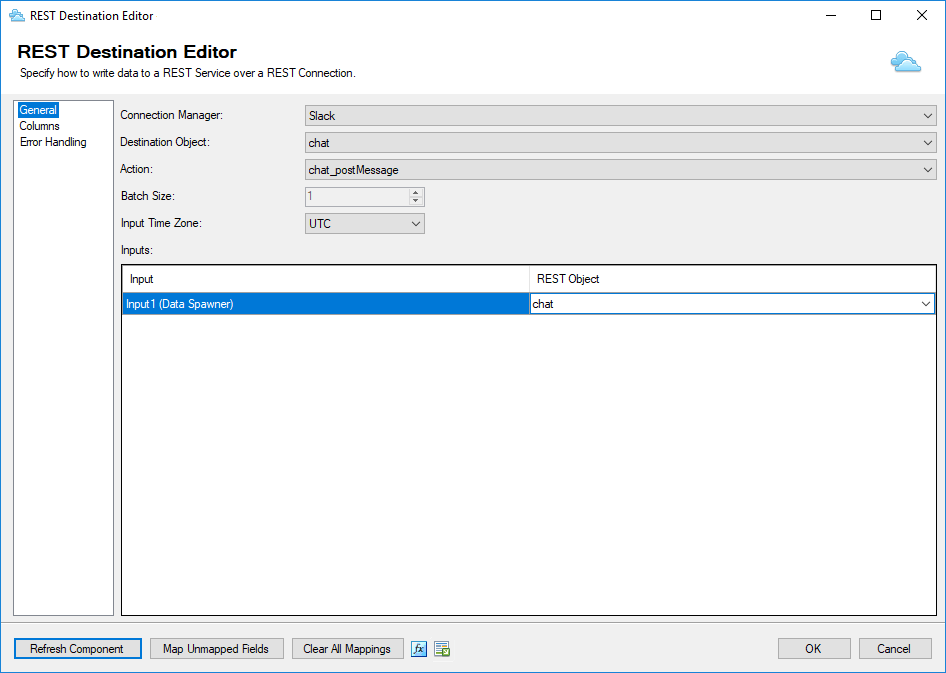
Task: Click the cloud icon in the title bar
Action: (x=16, y=16)
